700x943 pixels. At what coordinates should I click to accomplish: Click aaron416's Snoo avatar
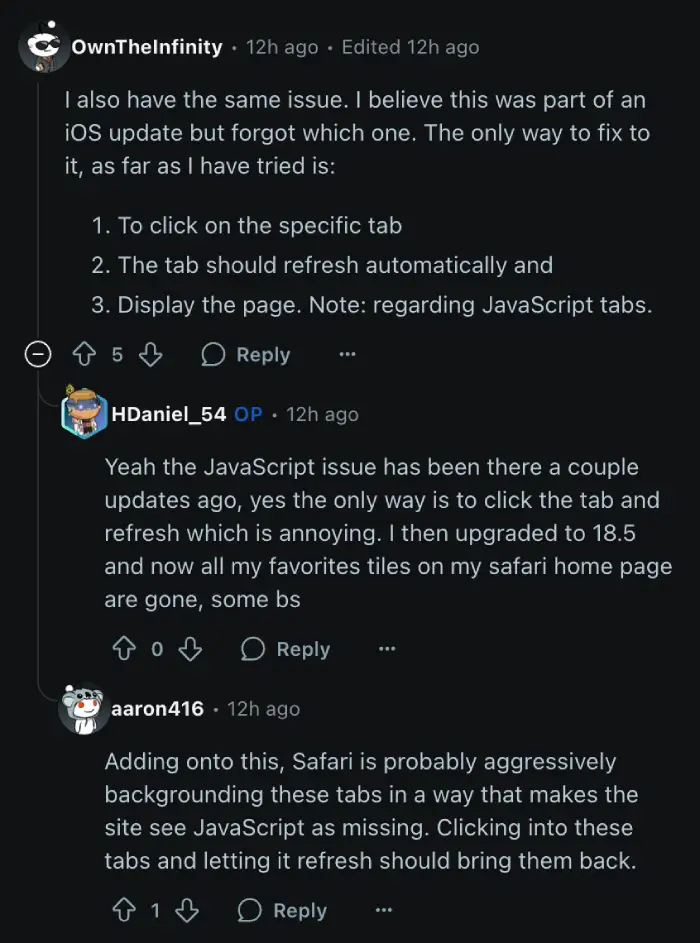(x=84, y=708)
